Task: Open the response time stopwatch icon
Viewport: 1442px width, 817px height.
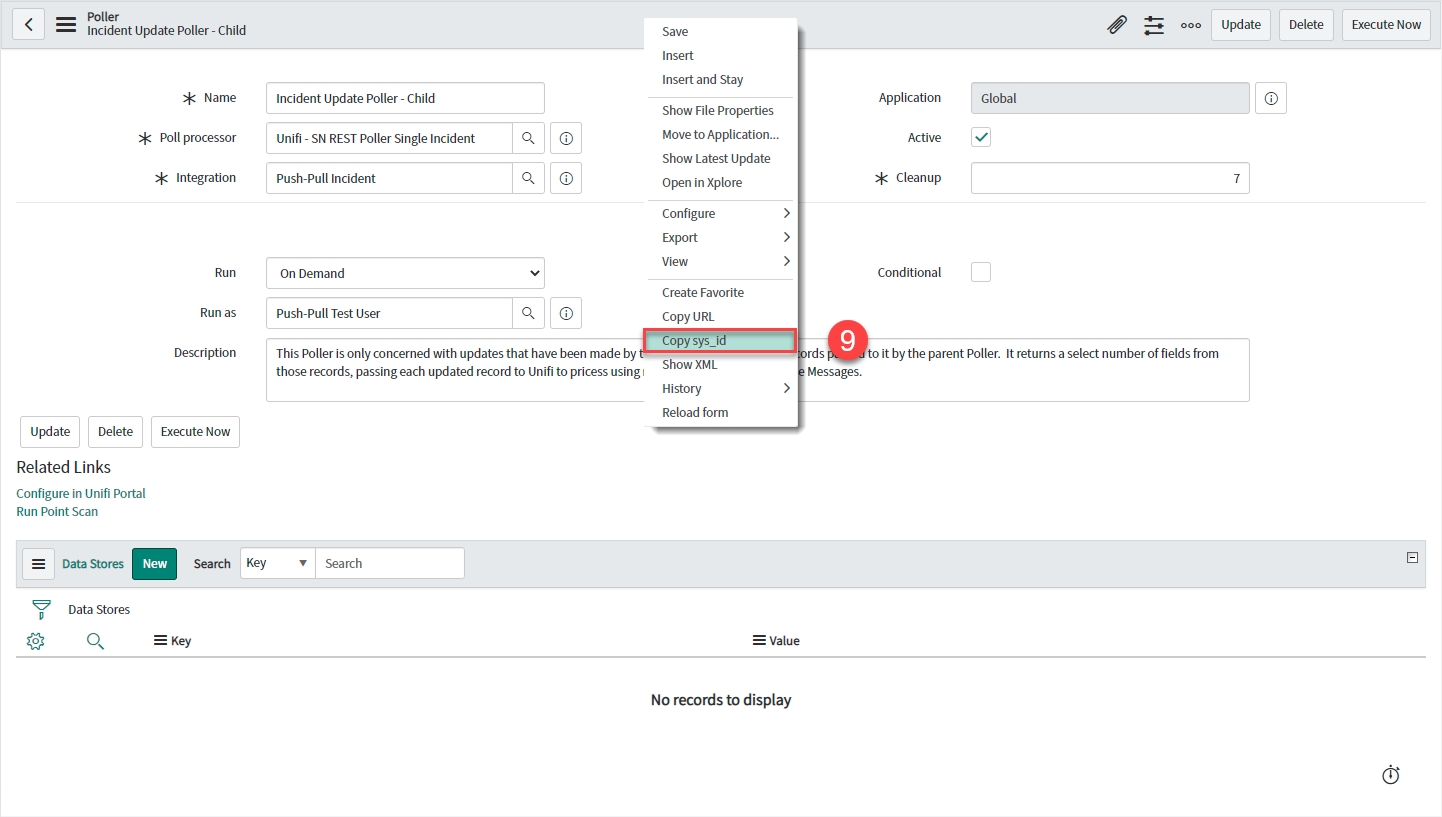Action: coord(1390,775)
